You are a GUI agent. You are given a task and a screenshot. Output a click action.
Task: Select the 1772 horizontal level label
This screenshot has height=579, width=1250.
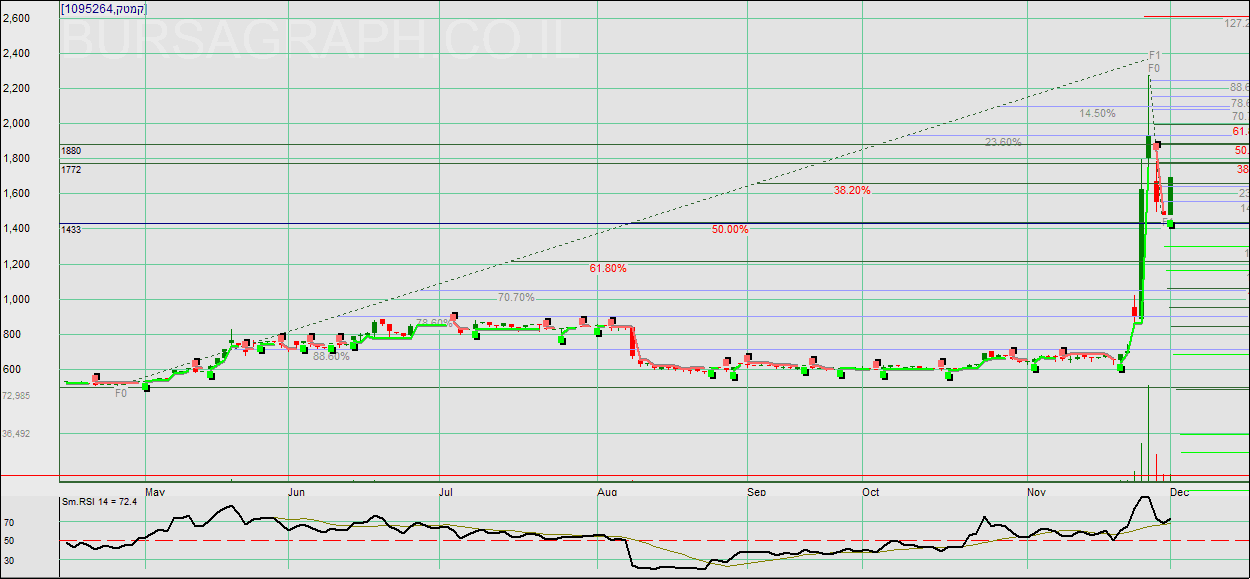click(x=71, y=170)
